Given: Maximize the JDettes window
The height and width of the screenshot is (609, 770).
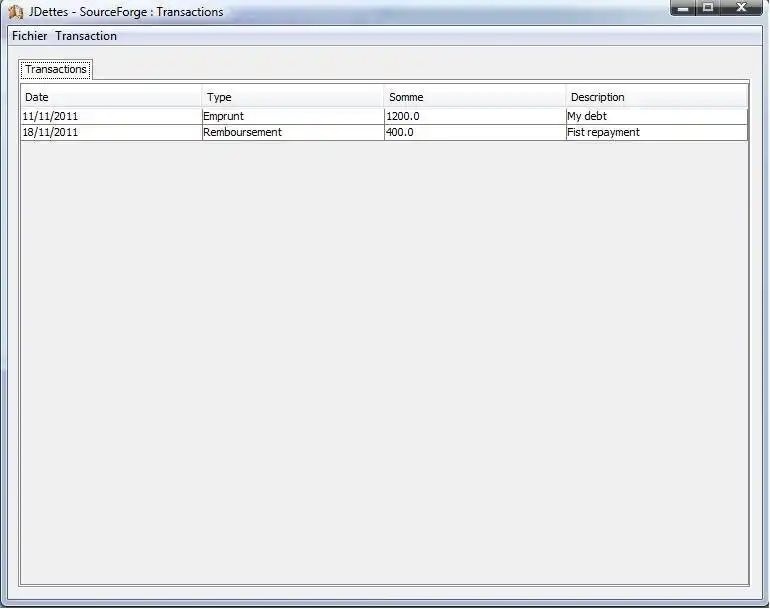Looking at the screenshot, I should (708, 7).
